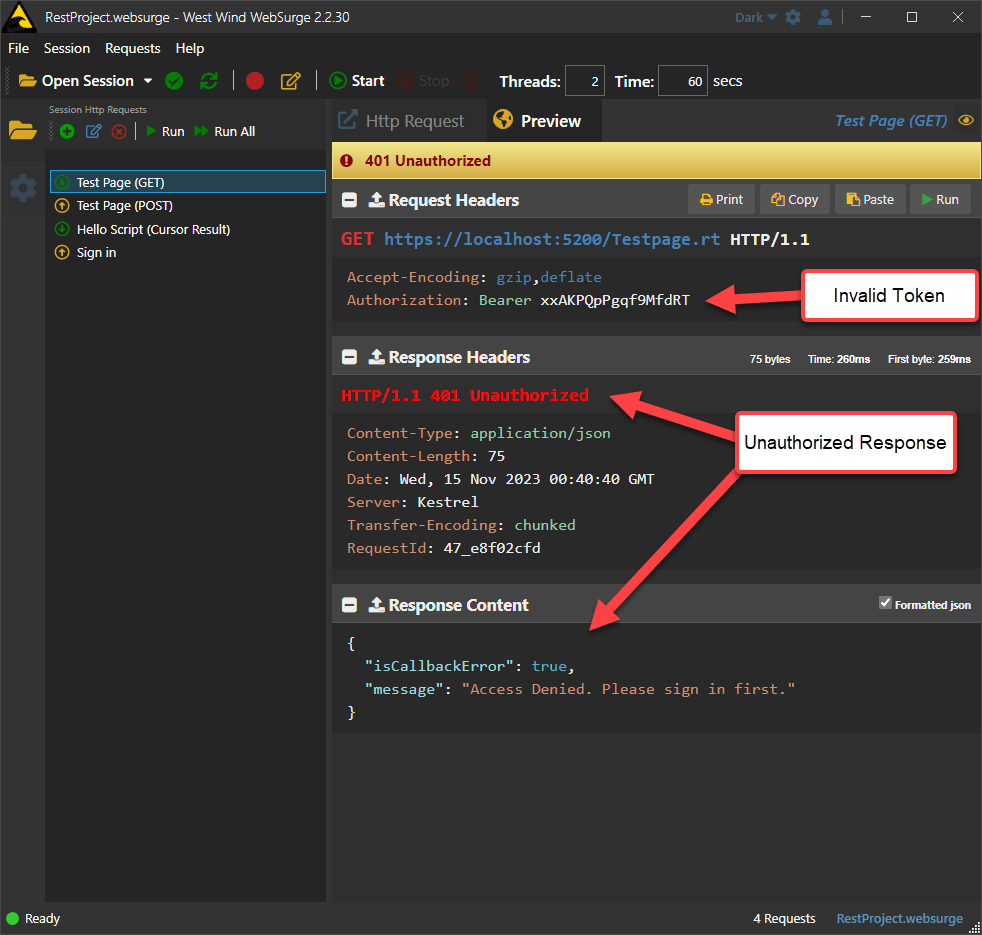Click the Paste button
982x935 pixels.
point(870,199)
